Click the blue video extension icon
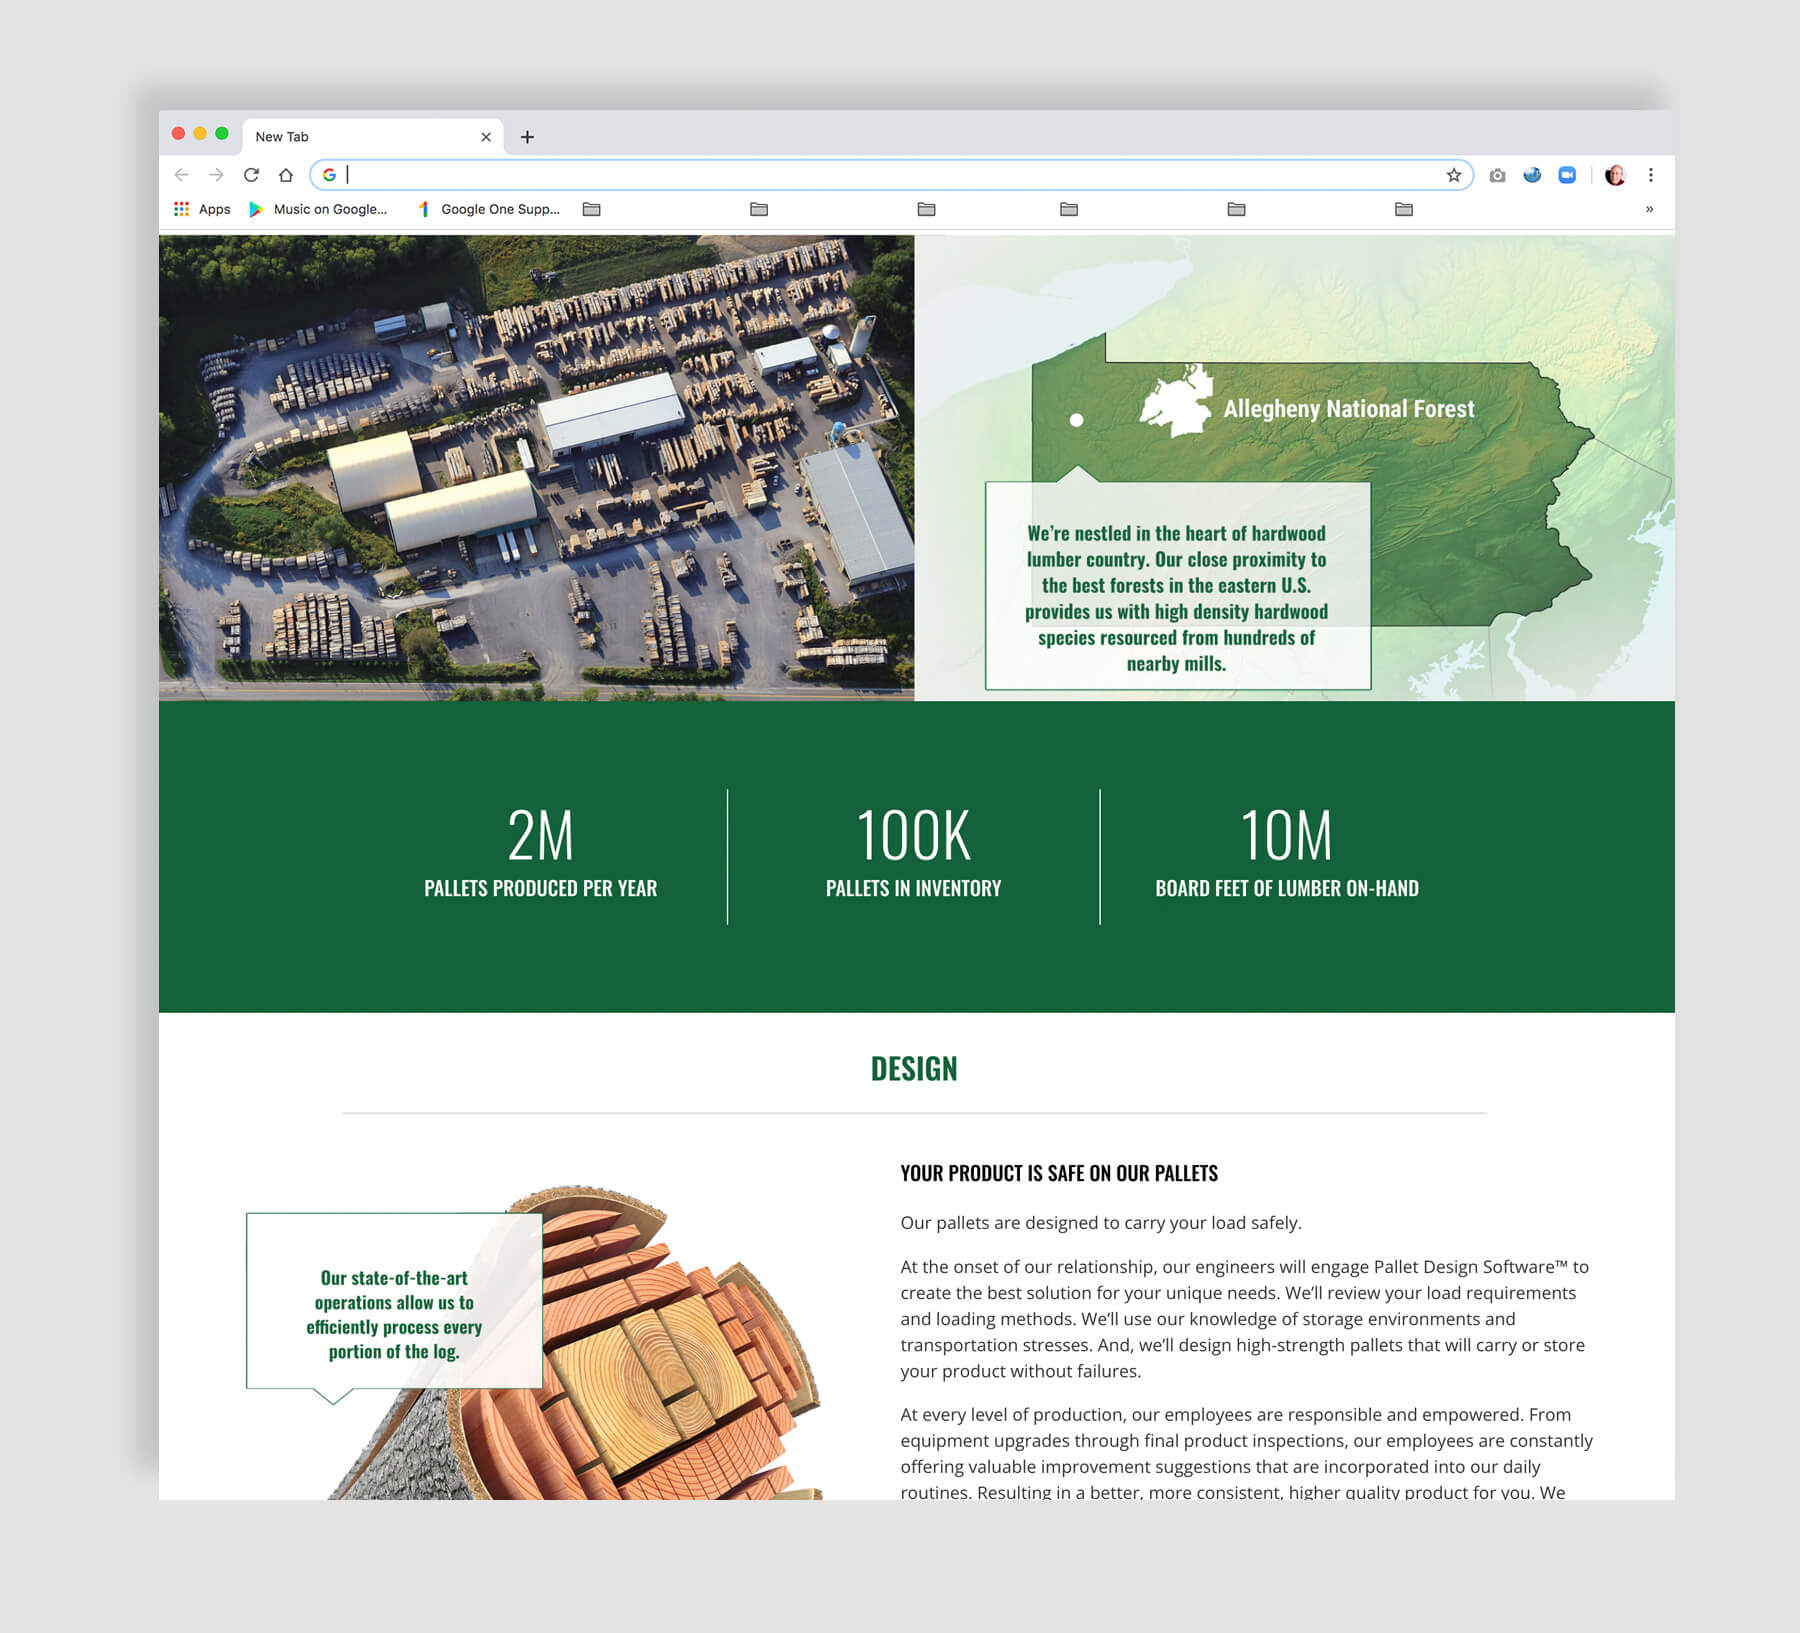This screenshot has width=1800, height=1633. 1567,175
